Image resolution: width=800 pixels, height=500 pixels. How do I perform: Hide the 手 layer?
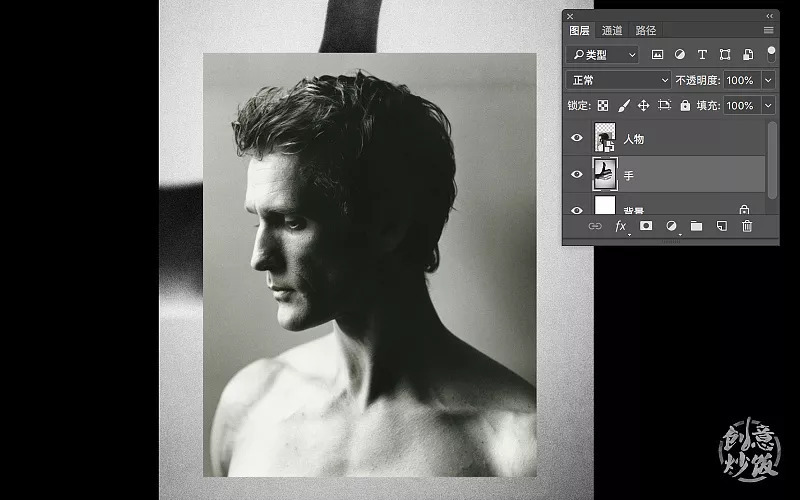(x=577, y=174)
